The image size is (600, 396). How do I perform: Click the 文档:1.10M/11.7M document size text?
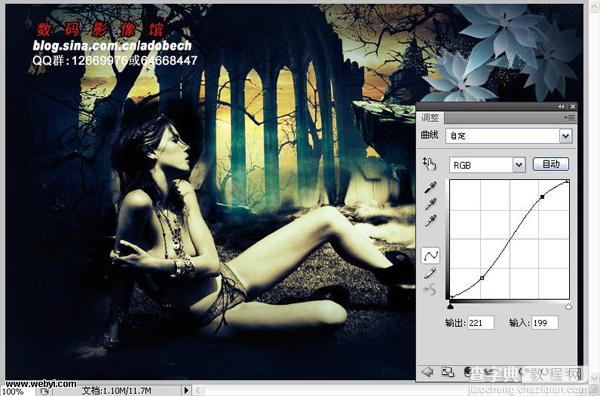coord(117,390)
